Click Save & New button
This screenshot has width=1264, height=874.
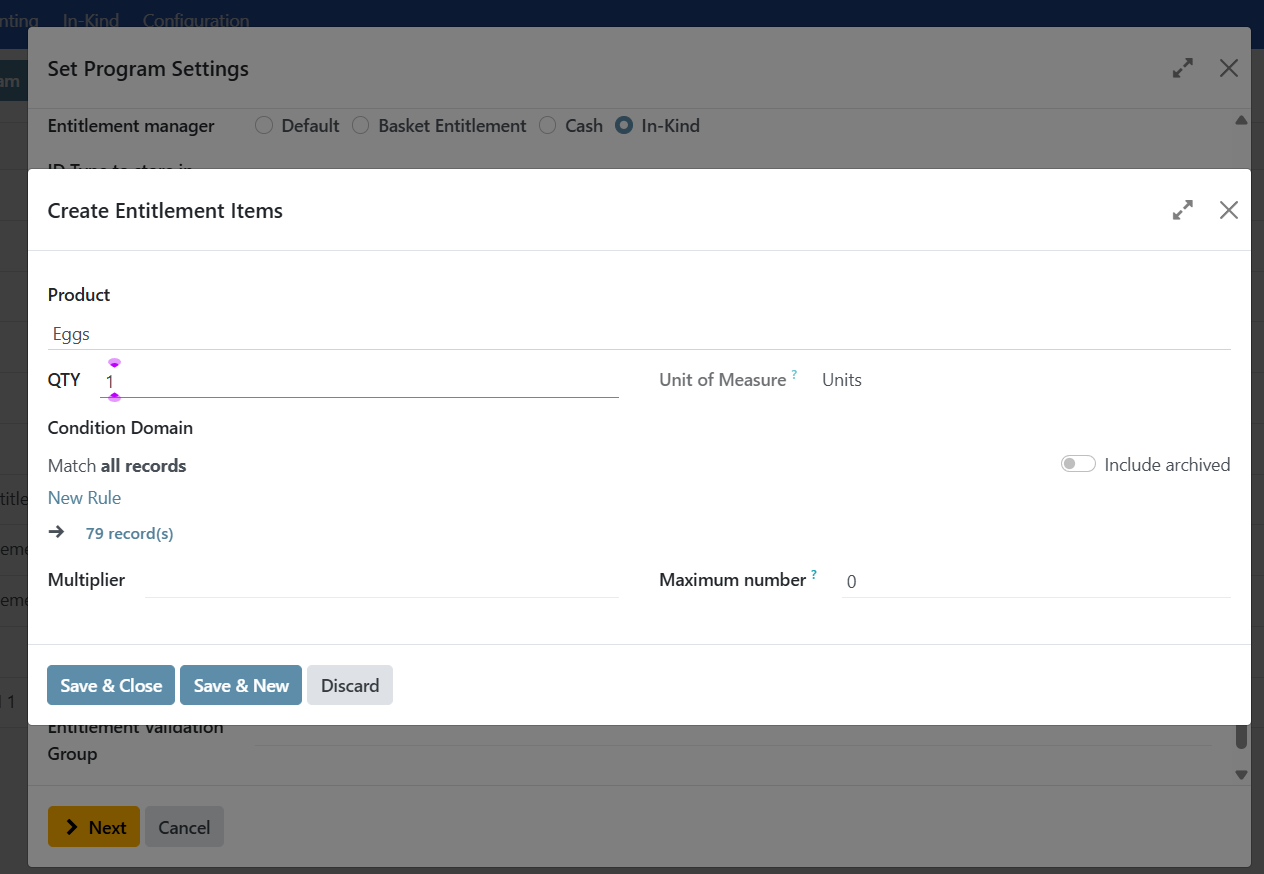241,686
